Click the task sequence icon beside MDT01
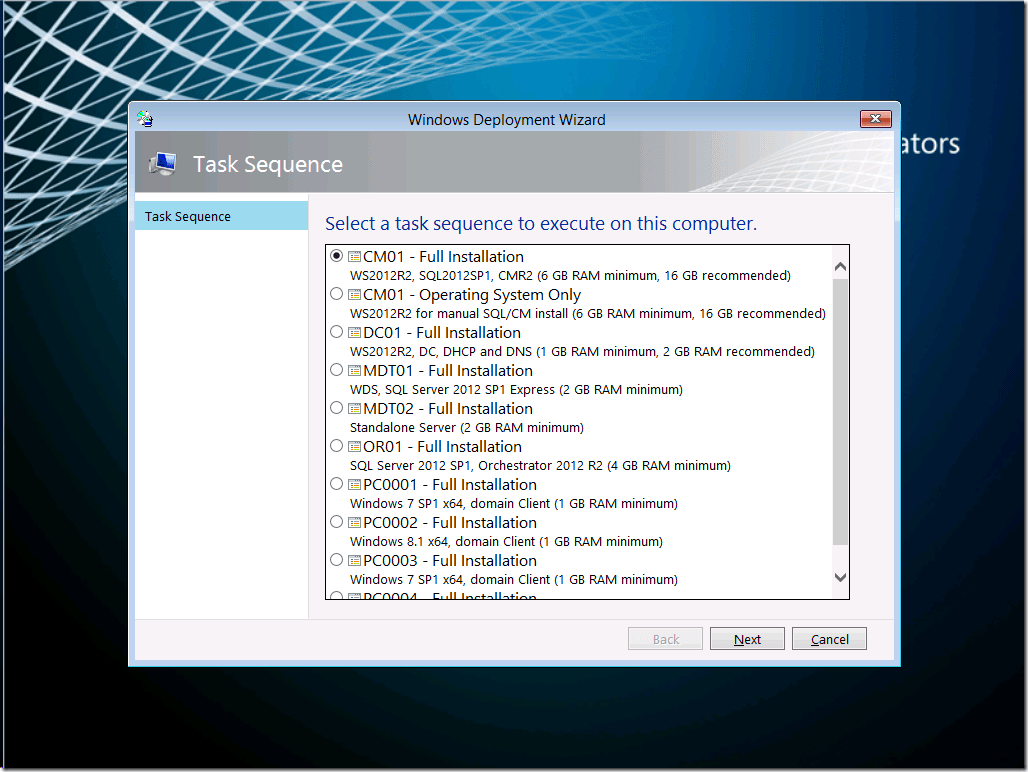 point(355,370)
